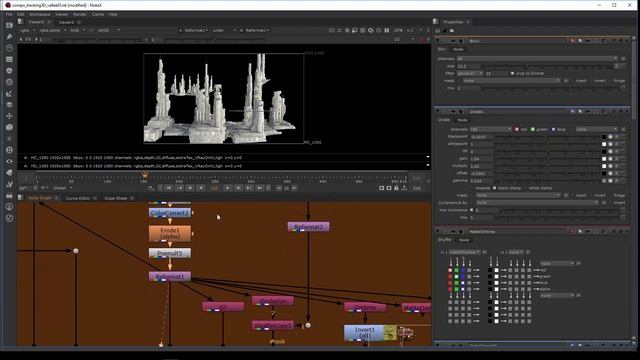Jump to the last frame

260,188
